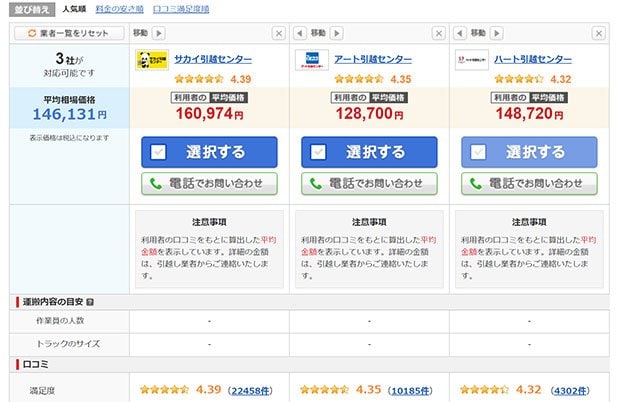Open 10185件 reviews link
This screenshot has height=402, width=620.
[410, 391]
